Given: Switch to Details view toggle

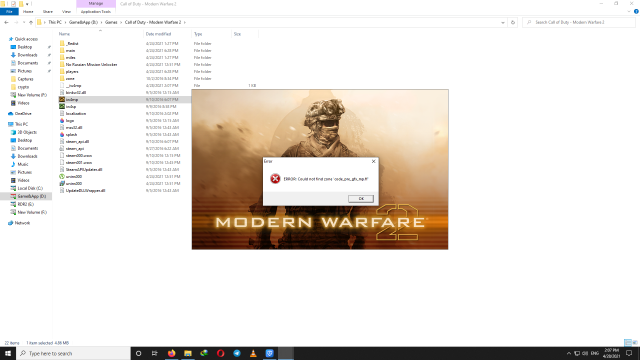Looking at the screenshot, I should click(628, 342).
